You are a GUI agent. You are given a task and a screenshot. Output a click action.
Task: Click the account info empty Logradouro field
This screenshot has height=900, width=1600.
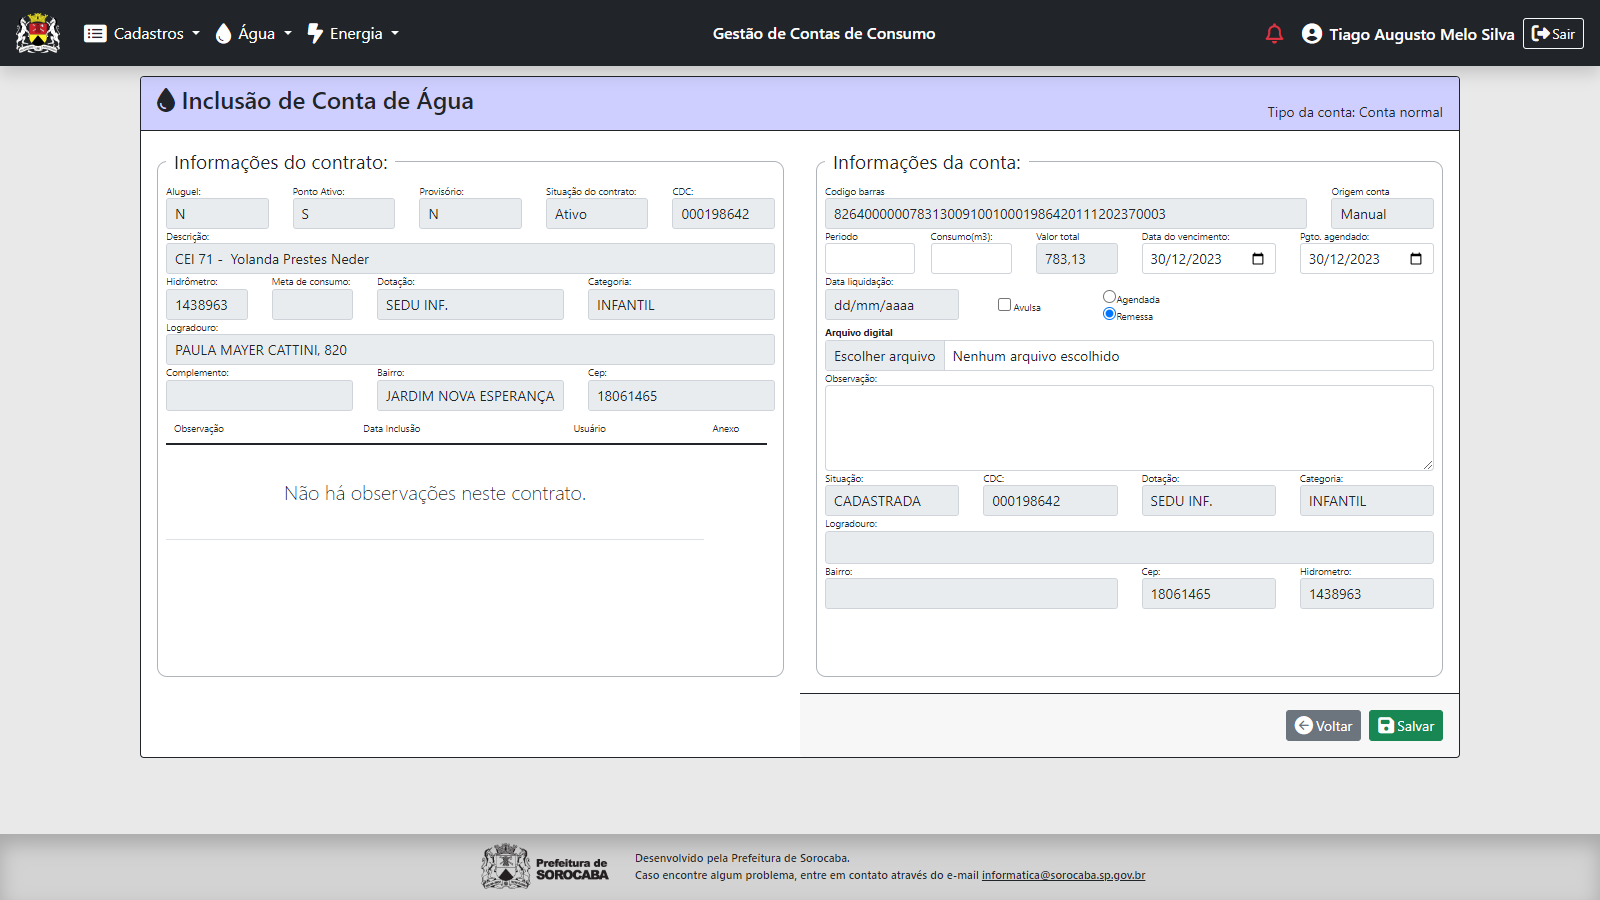[x=1129, y=547]
